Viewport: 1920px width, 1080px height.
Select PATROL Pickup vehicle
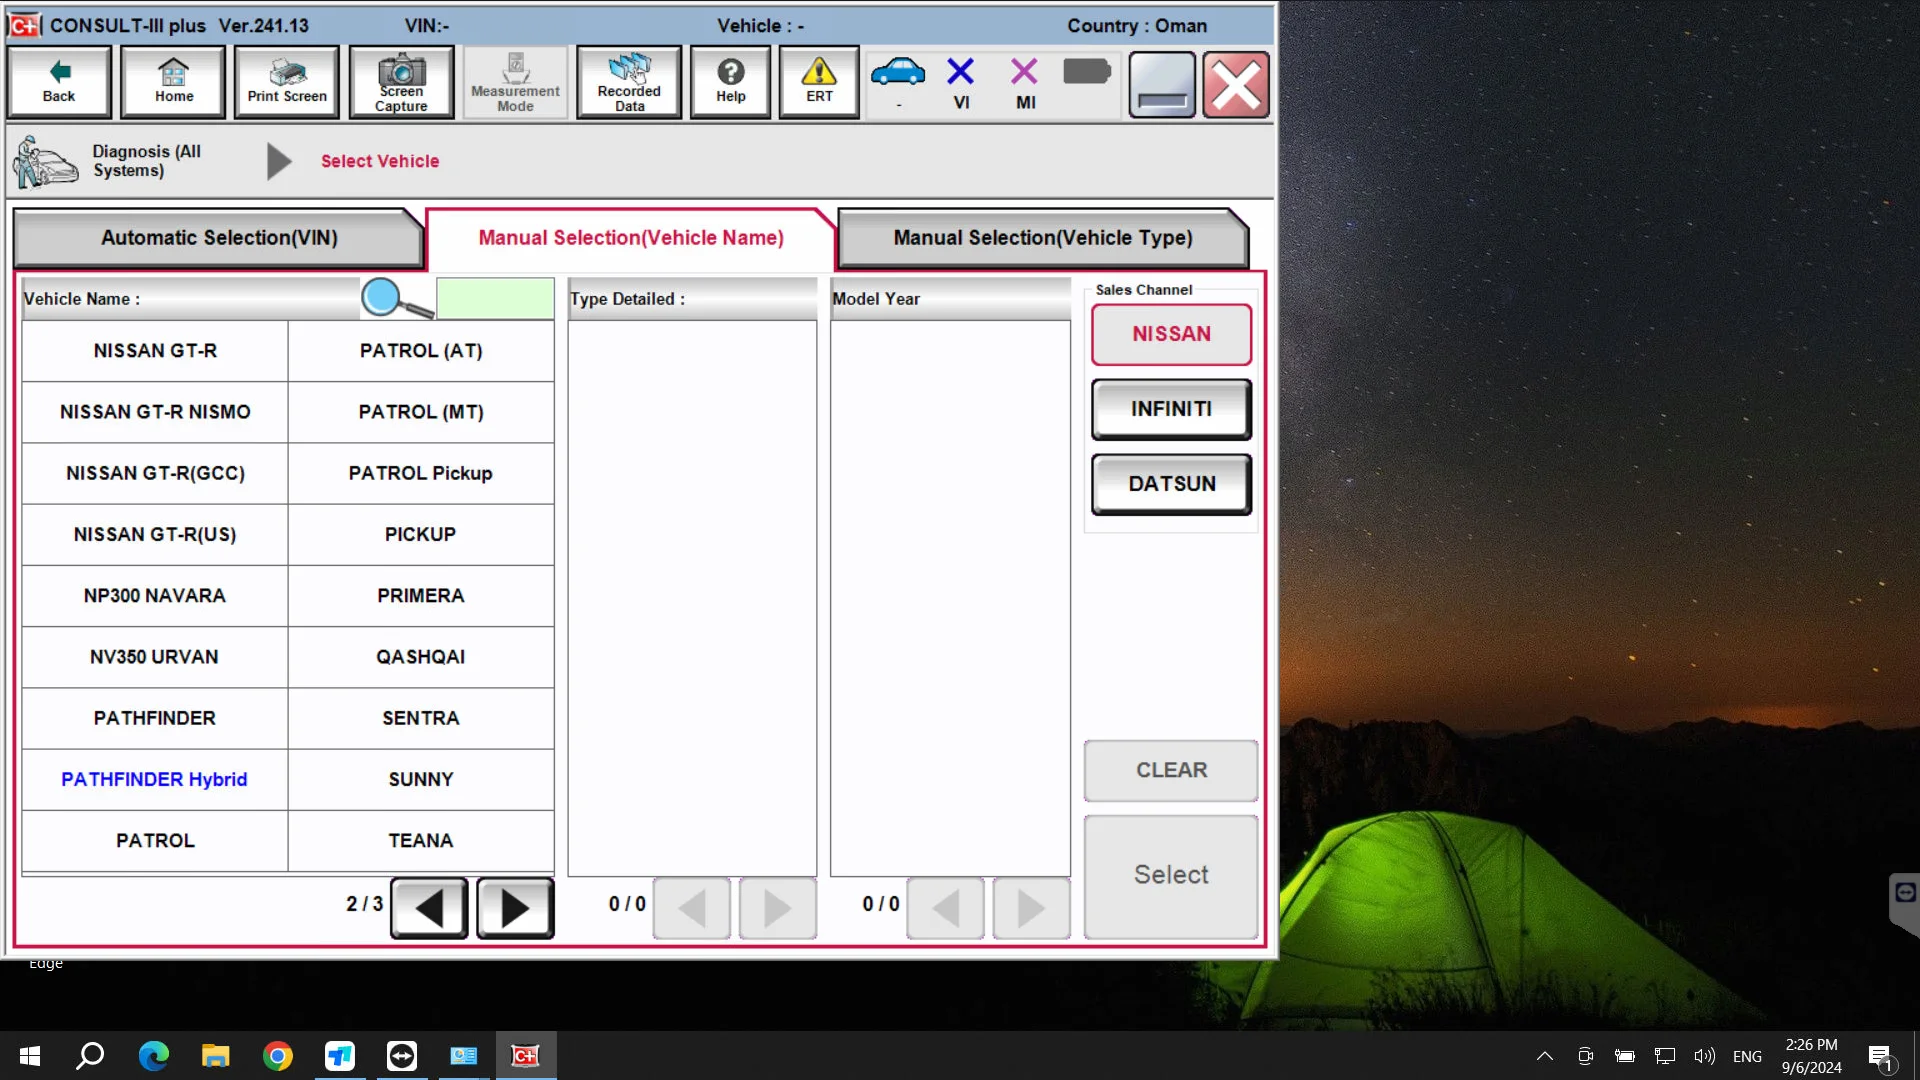click(x=421, y=473)
